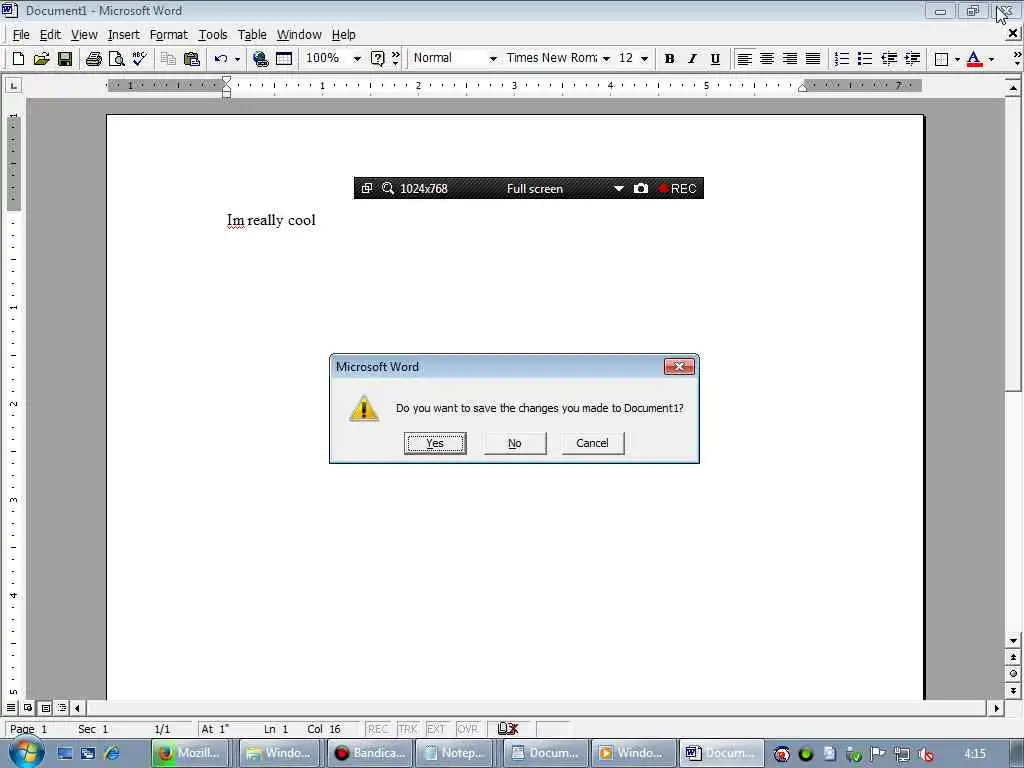Open the Format menu
The image size is (1024, 768).
(x=168, y=35)
